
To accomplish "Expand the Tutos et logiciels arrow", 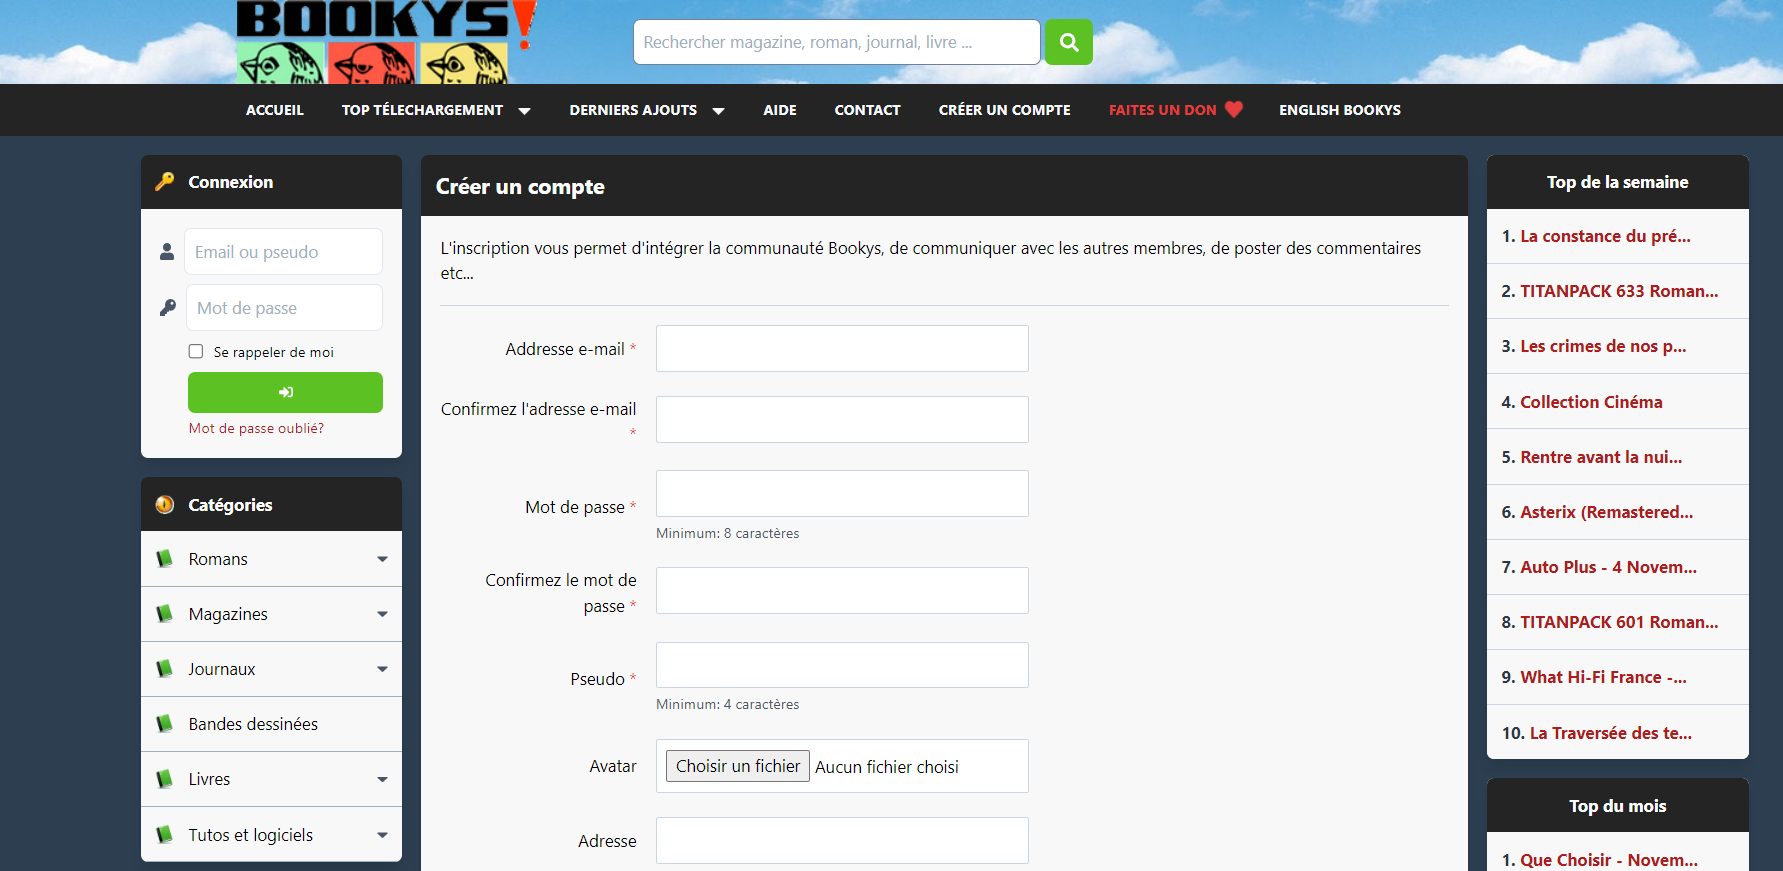I will pyautogui.click(x=382, y=835).
